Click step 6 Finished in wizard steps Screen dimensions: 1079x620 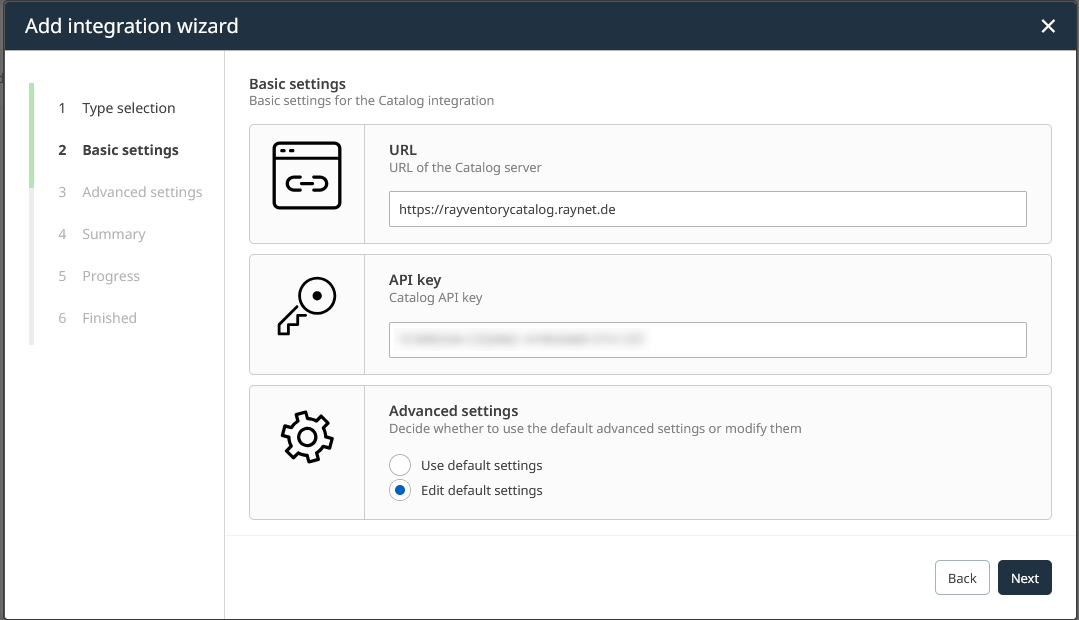pos(109,318)
